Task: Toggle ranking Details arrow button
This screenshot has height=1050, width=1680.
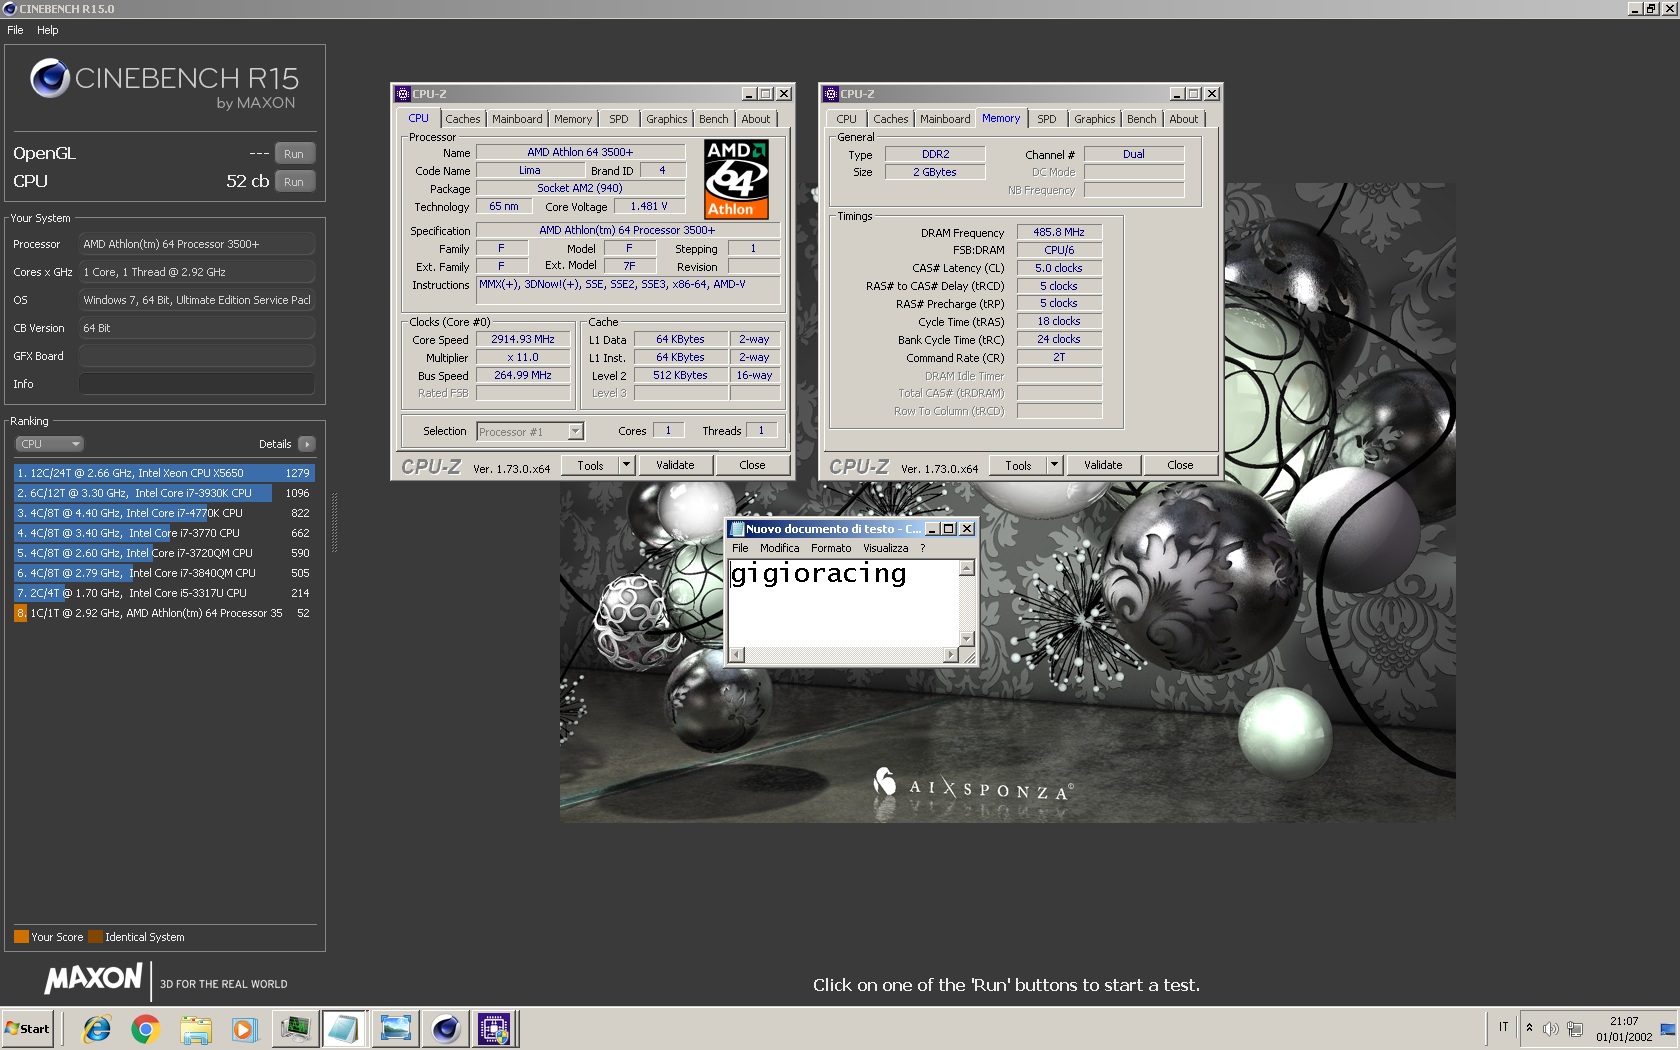Action: [x=307, y=444]
